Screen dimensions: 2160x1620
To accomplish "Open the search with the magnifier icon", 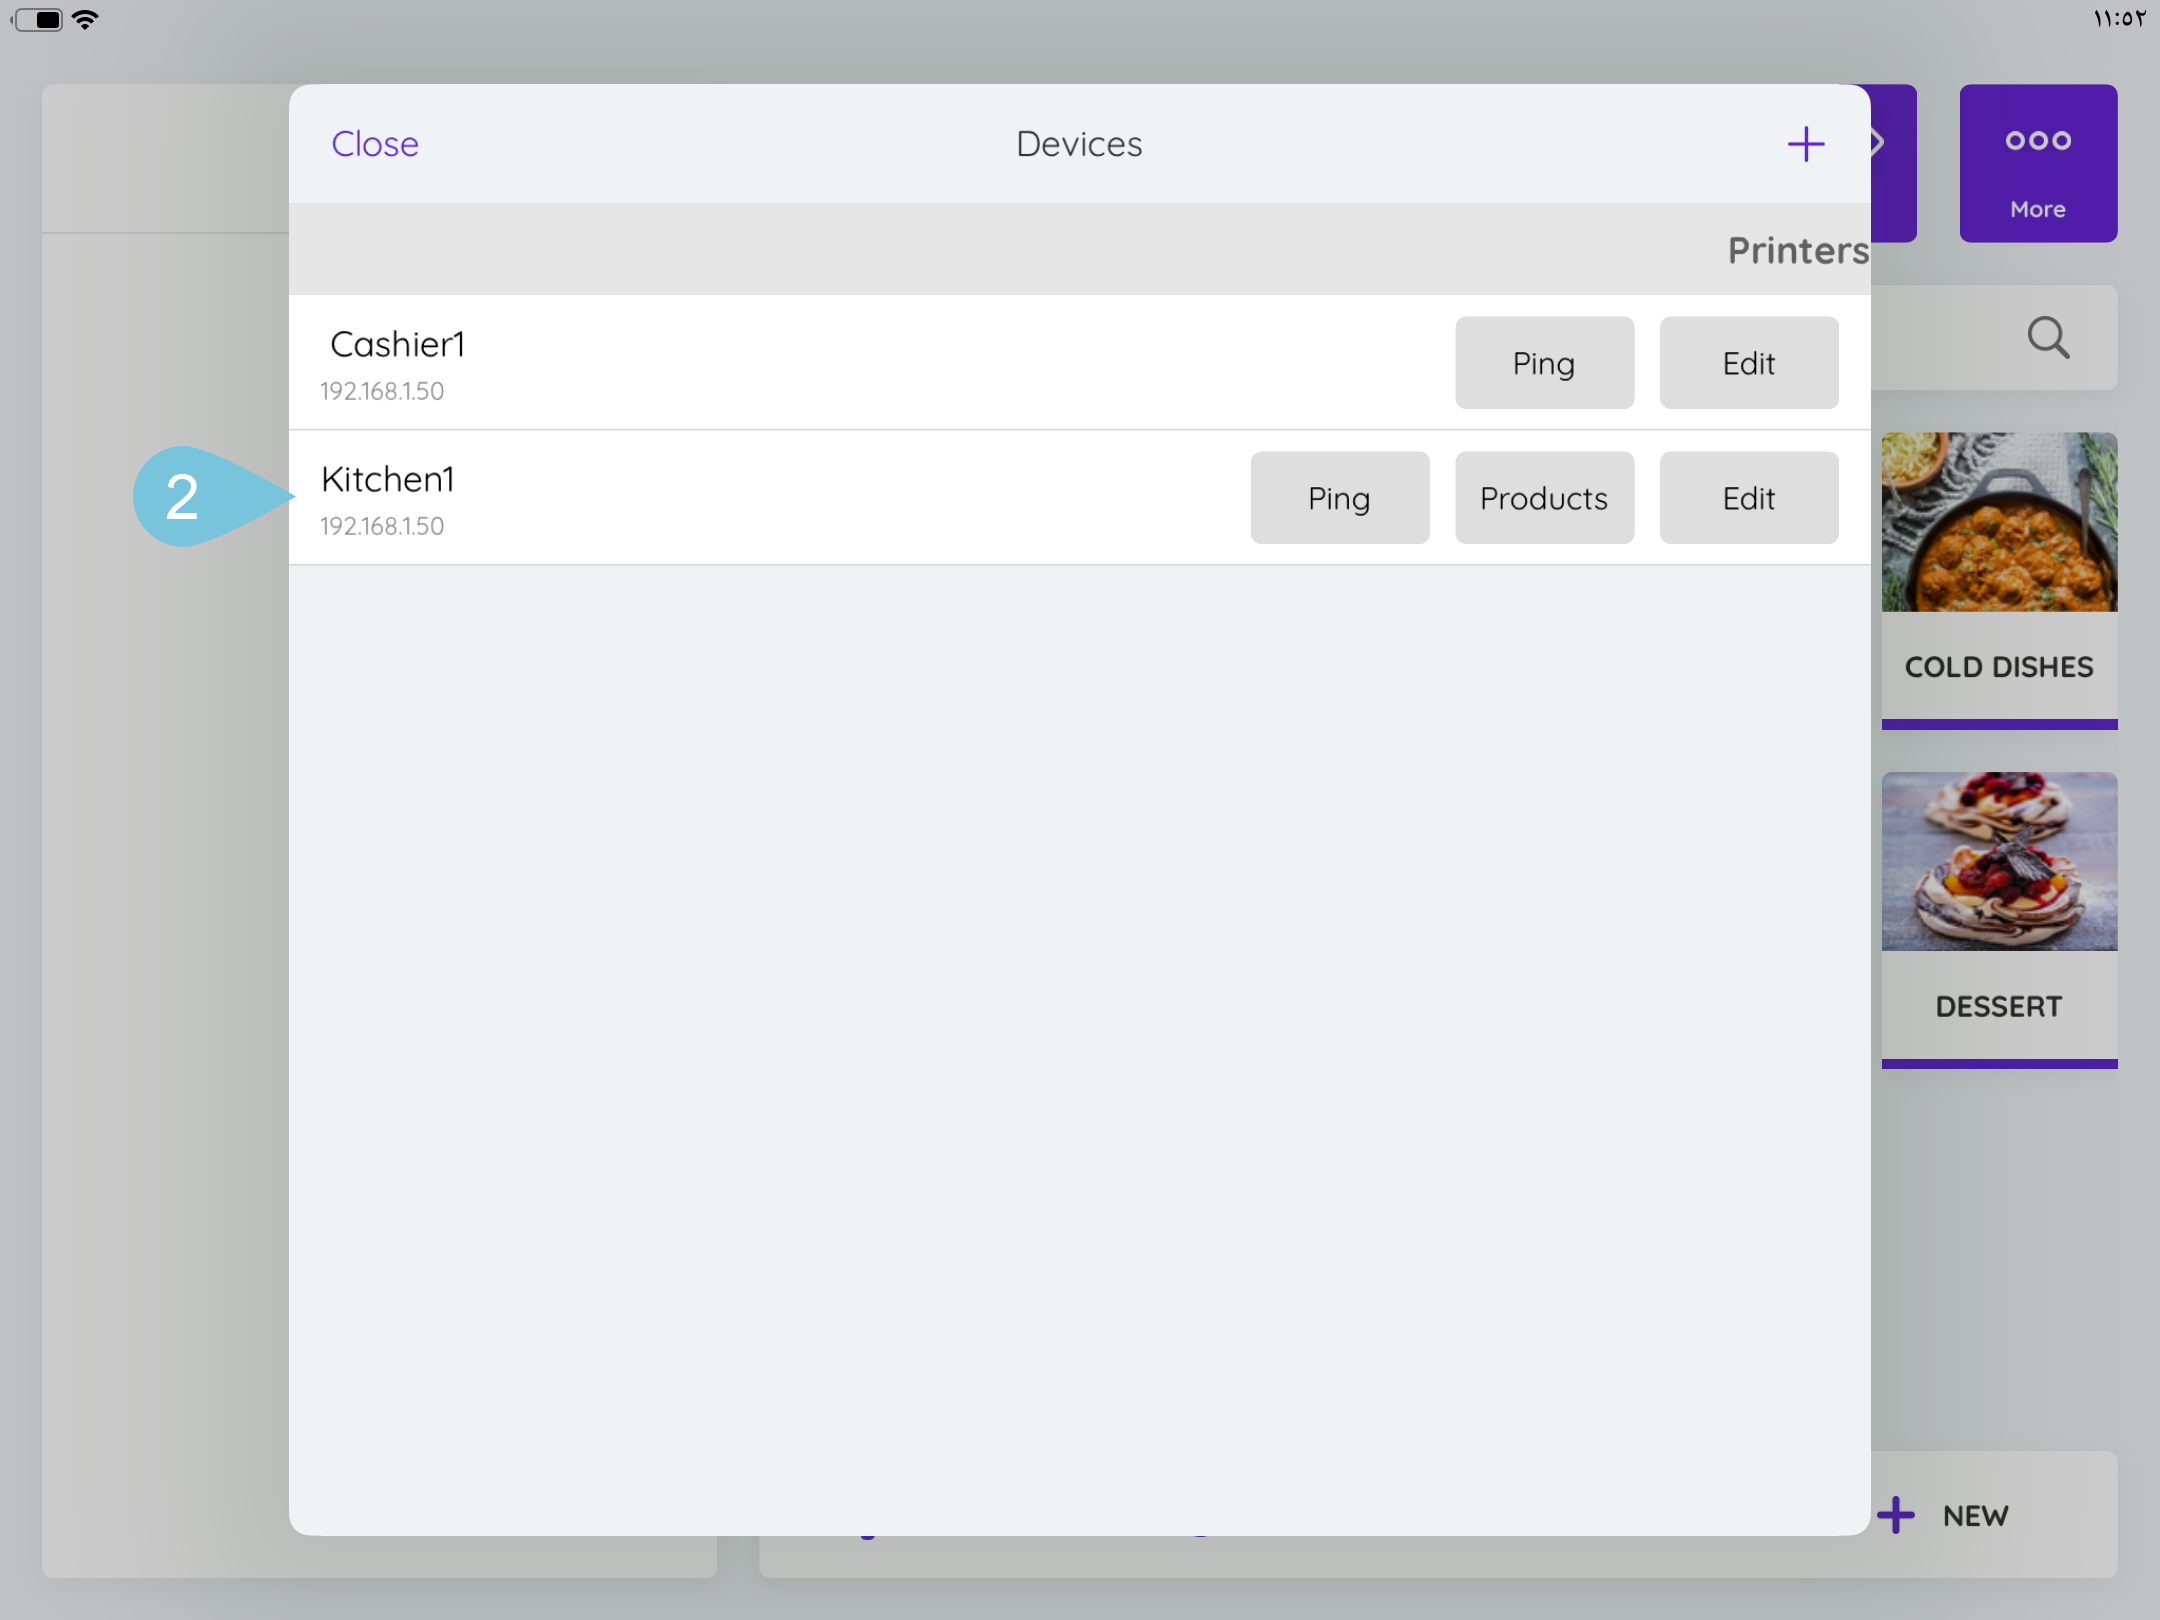I will tap(2049, 338).
